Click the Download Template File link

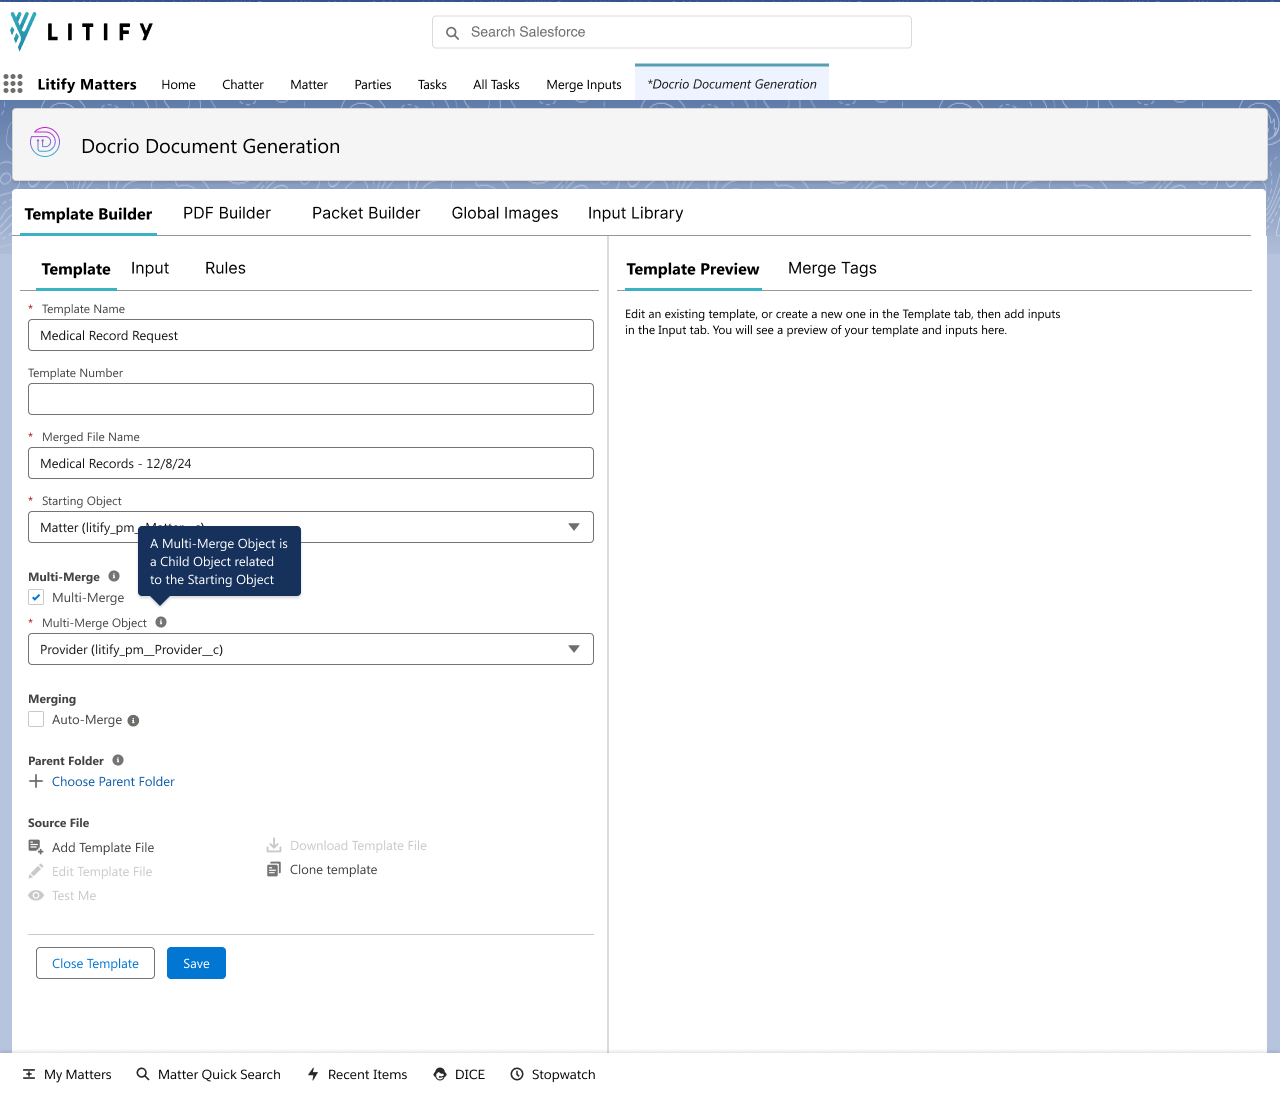point(358,846)
